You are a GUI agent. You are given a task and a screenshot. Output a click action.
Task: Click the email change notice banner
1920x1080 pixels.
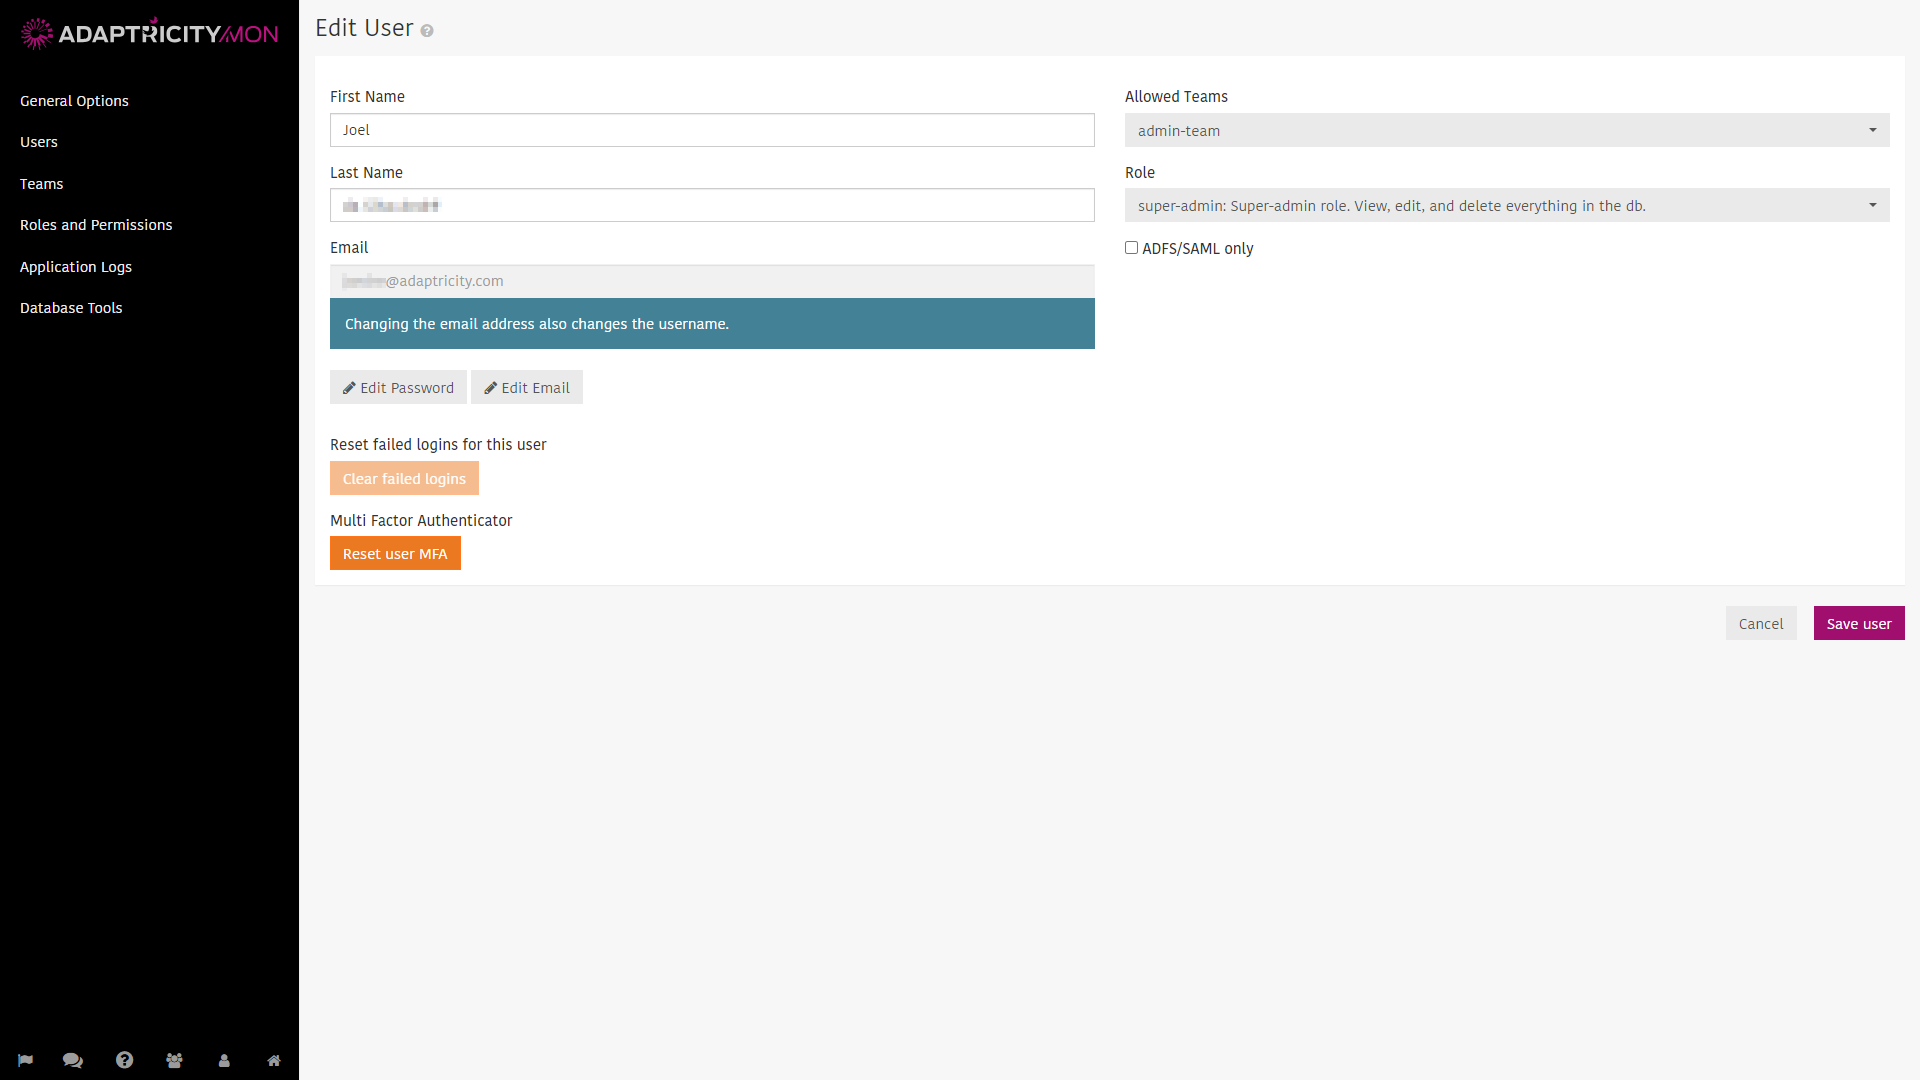712,324
